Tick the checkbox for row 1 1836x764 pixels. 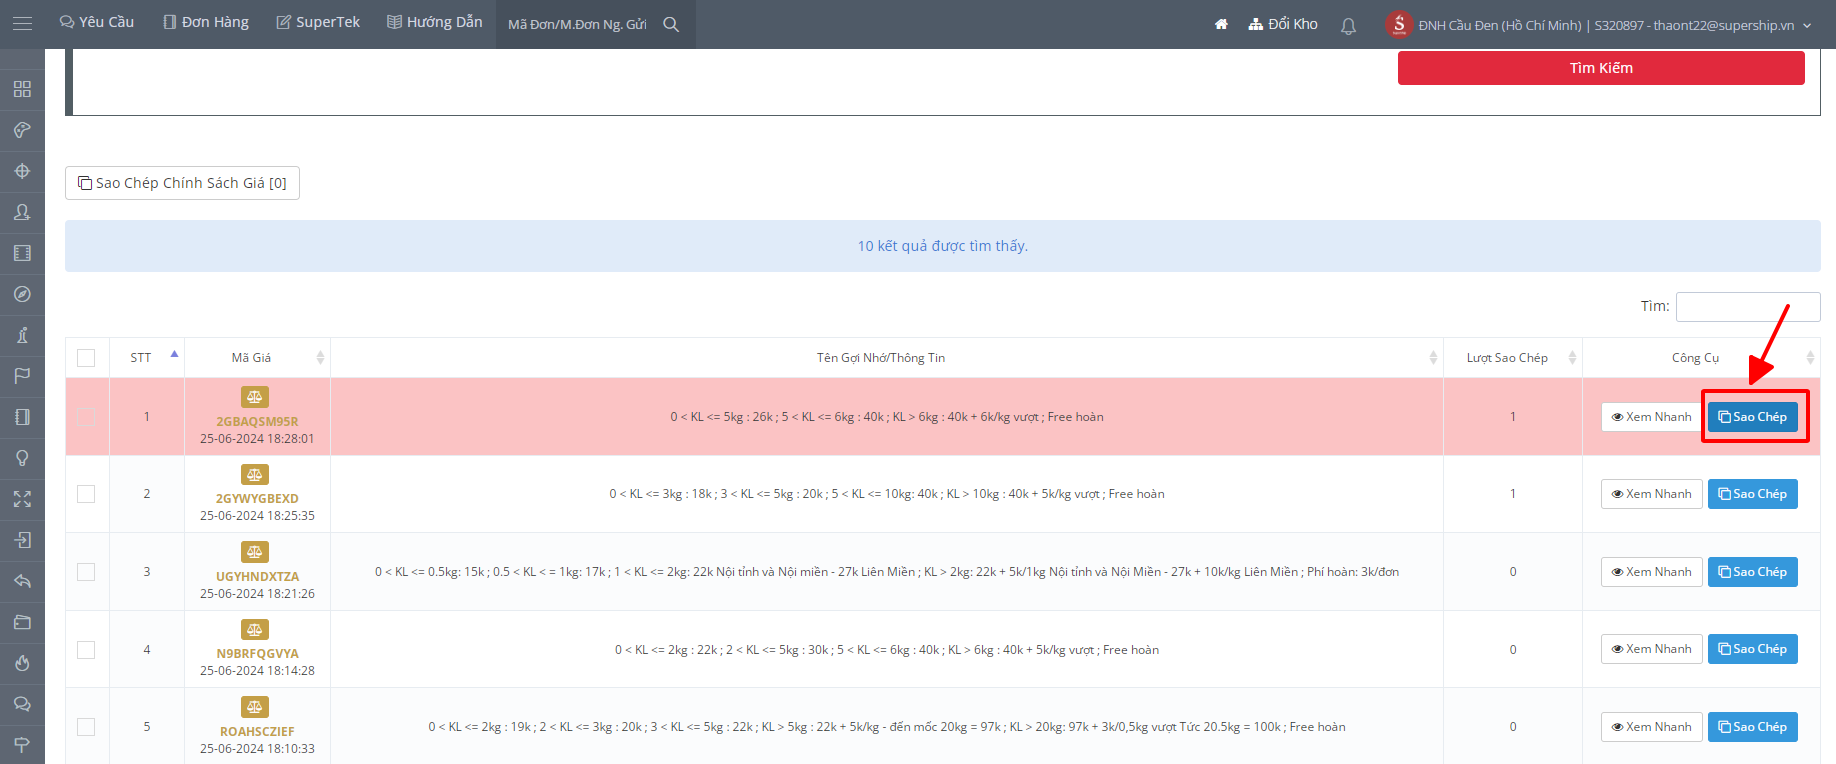click(86, 417)
